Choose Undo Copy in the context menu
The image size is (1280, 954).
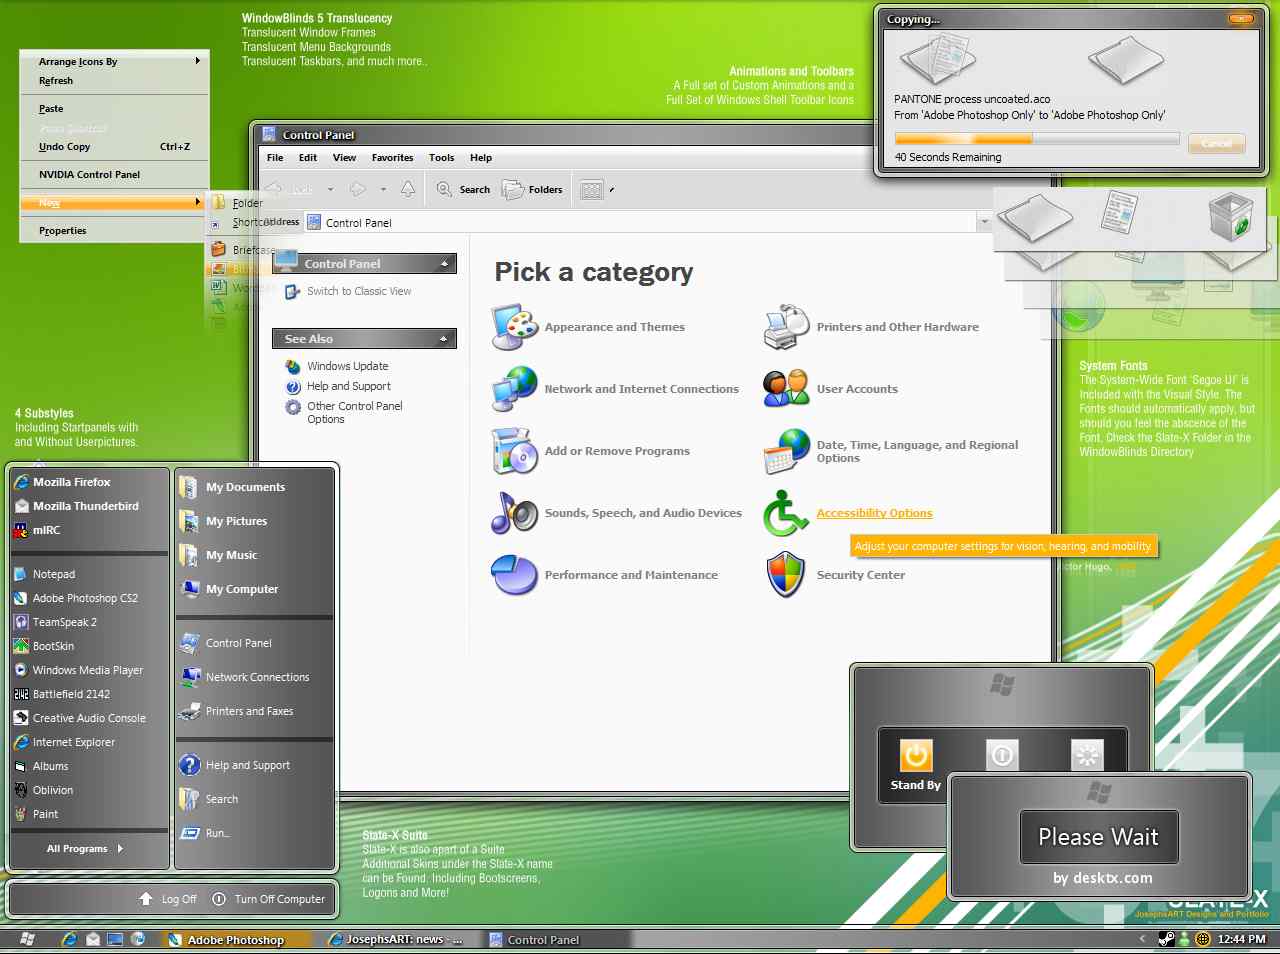pyautogui.click(x=114, y=146)
